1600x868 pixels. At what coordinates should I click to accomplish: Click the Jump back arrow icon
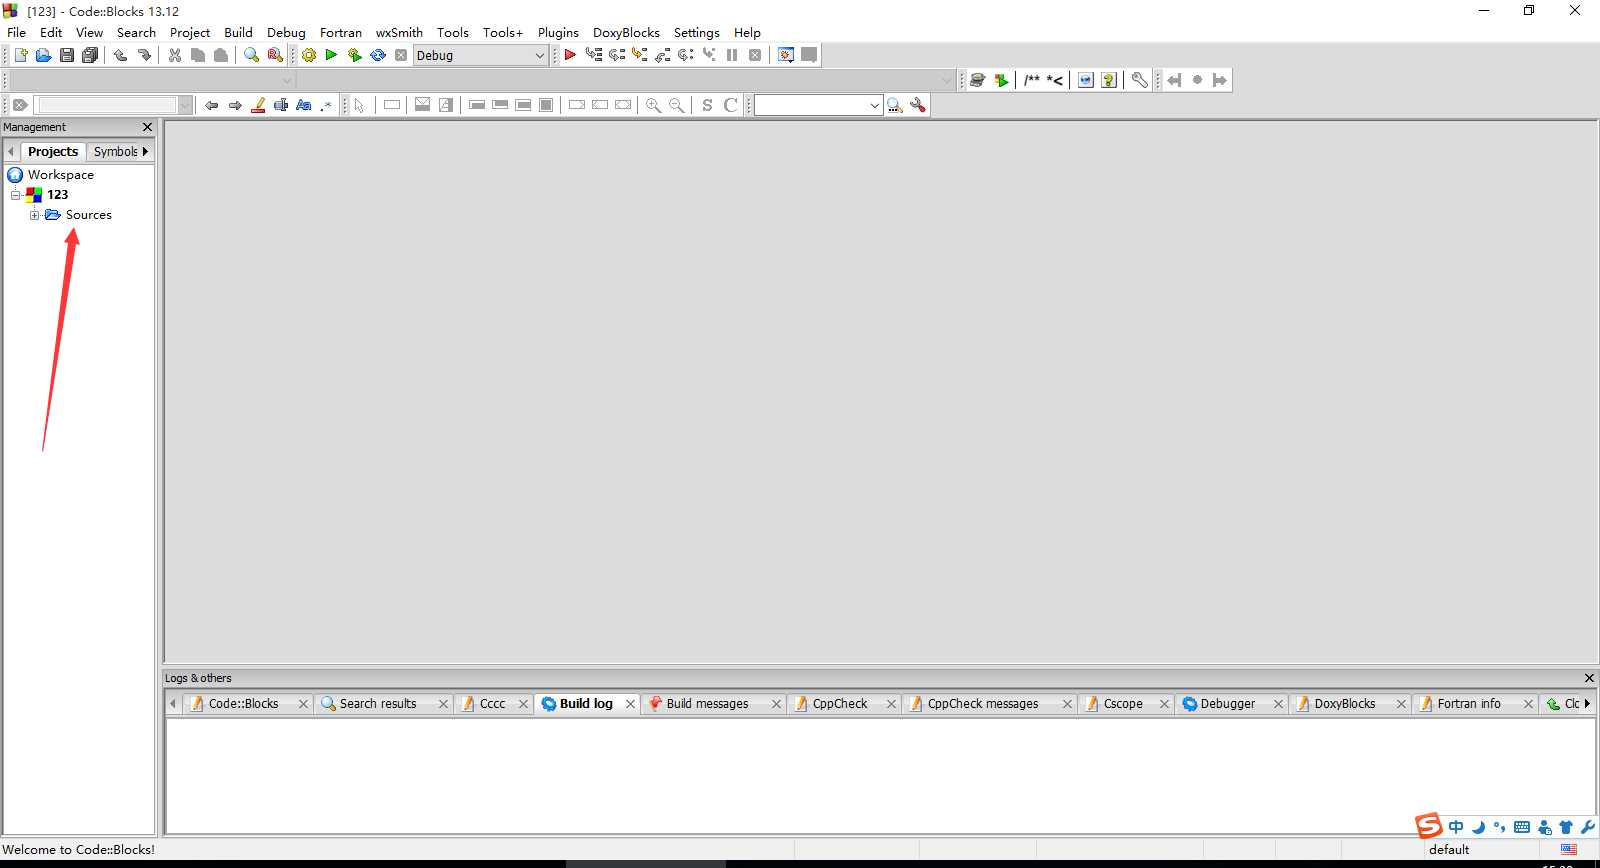click(x=1174, y=80)
